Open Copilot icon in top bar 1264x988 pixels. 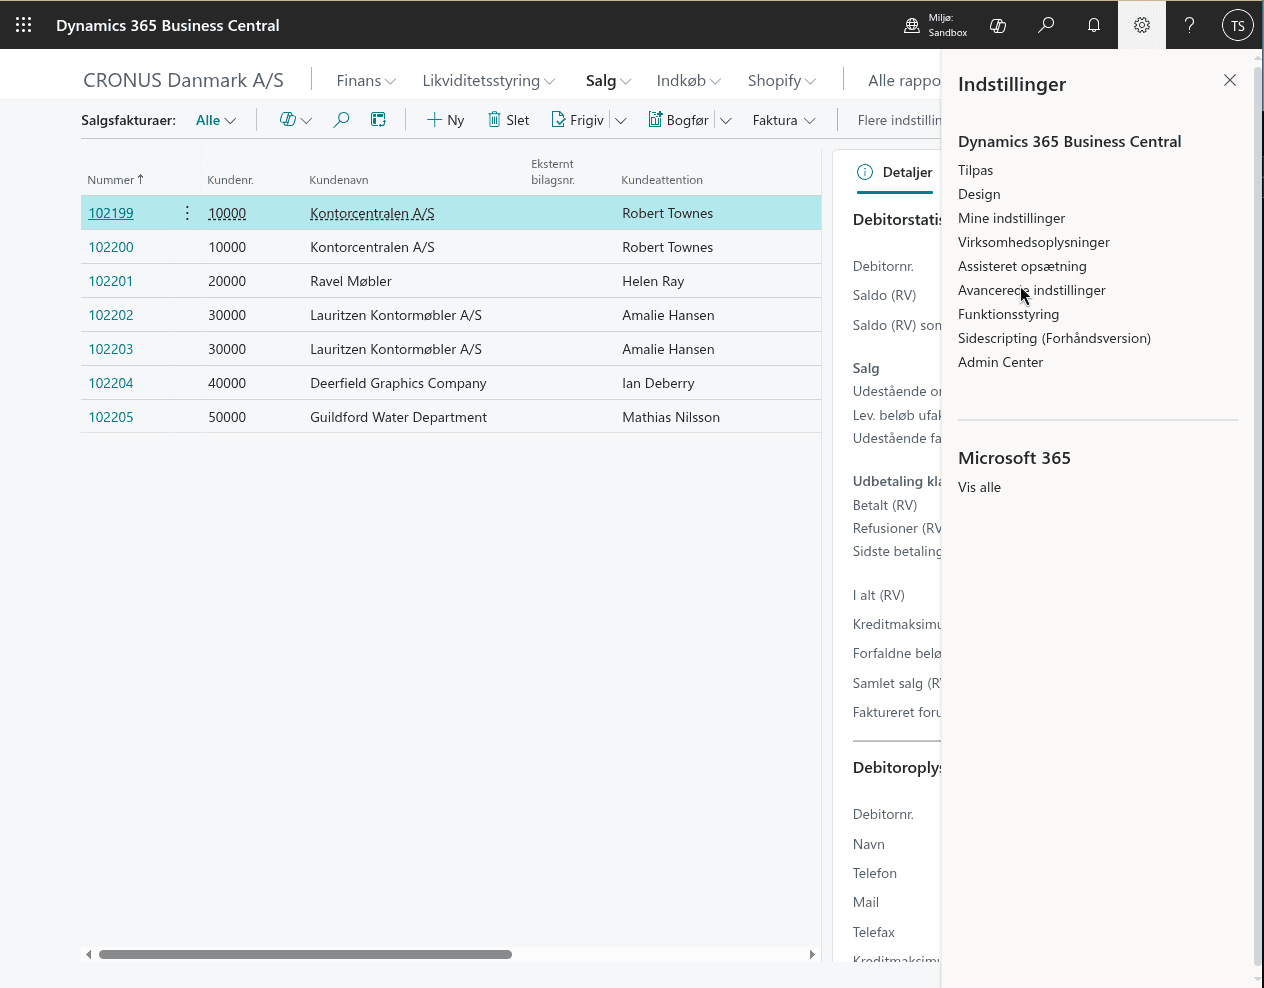pos(998,25)
